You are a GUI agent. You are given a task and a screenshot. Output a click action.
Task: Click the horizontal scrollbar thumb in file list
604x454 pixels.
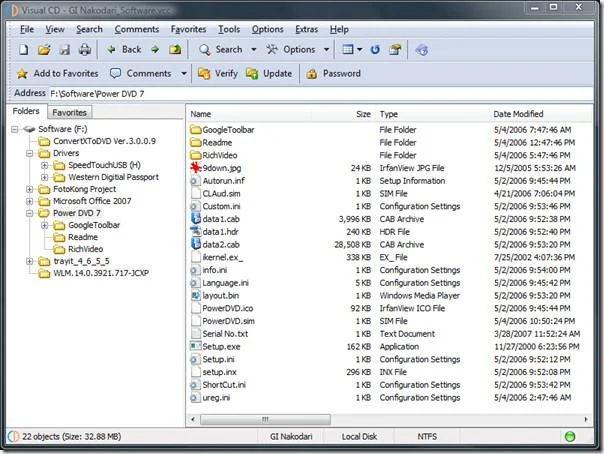[x=265, y=419]
